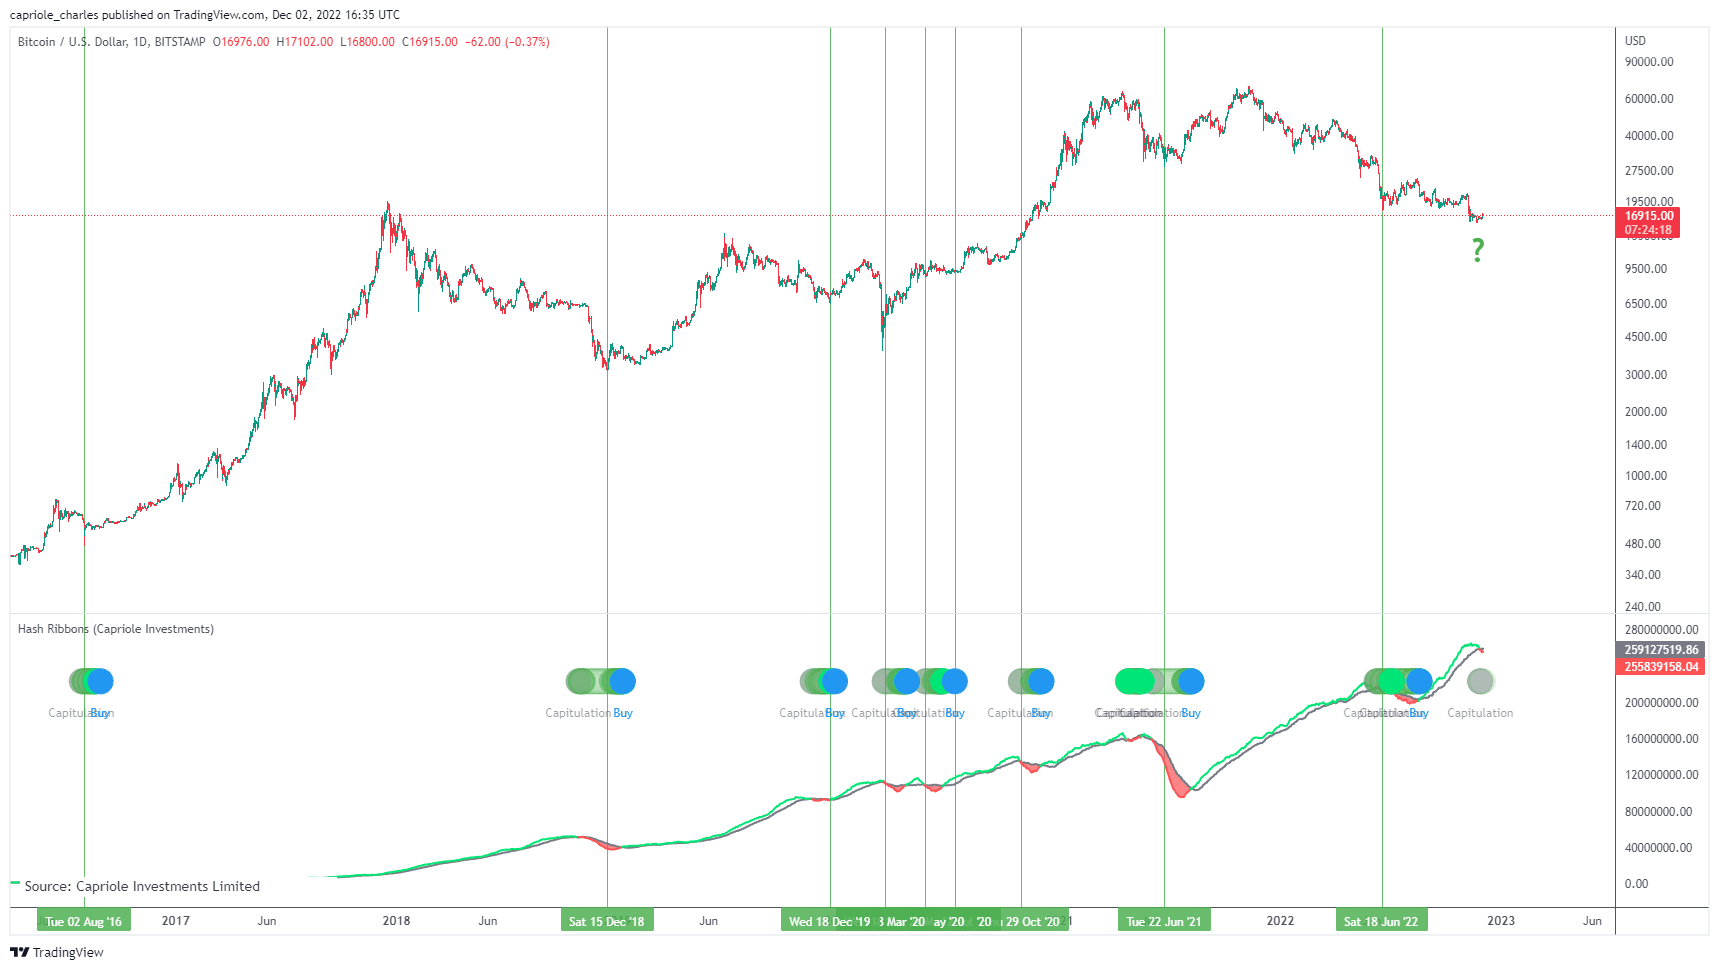Click the Tue 02 Aug '16 date marker

(84, 921)
